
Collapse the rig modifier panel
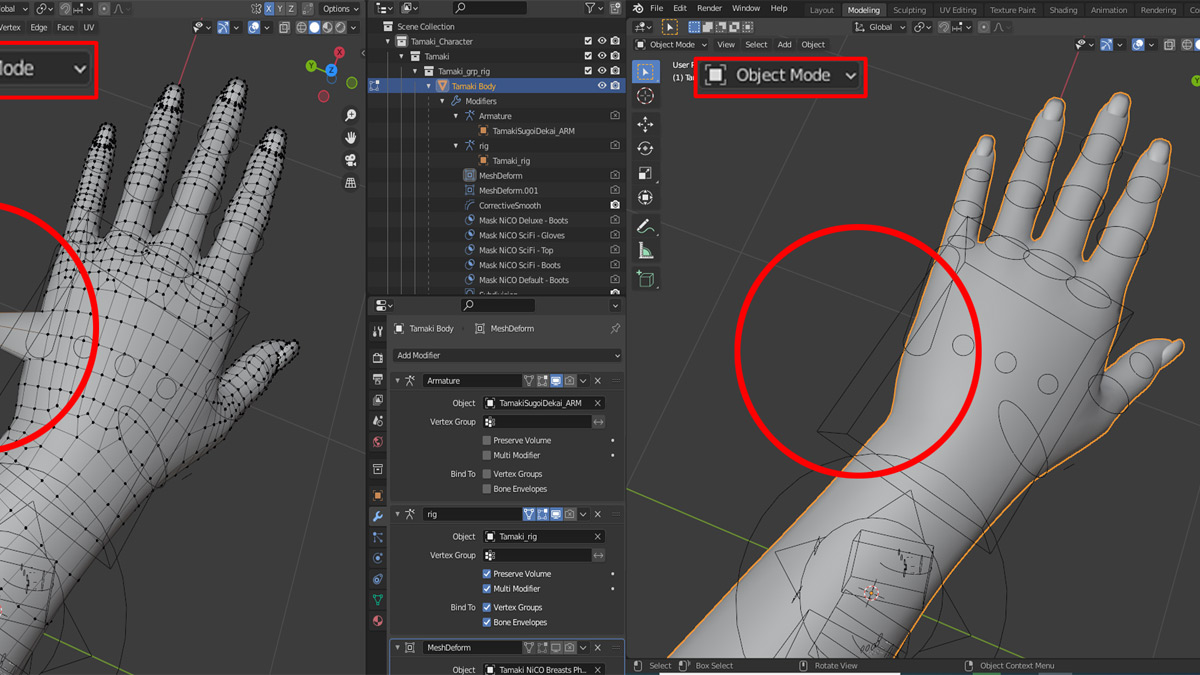[x=398, y=514]
